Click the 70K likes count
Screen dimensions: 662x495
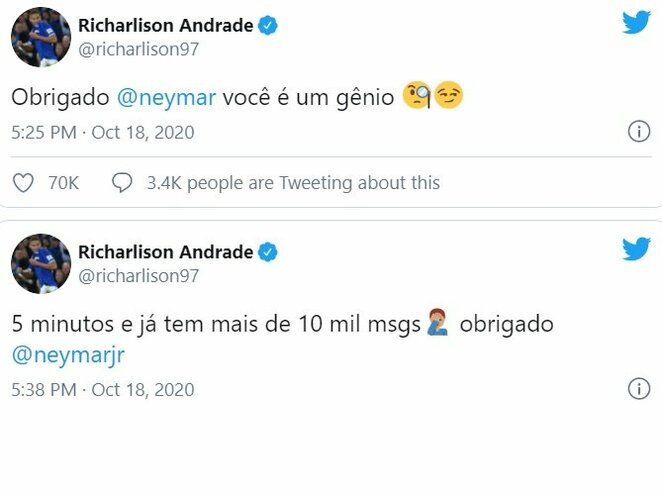63,182
